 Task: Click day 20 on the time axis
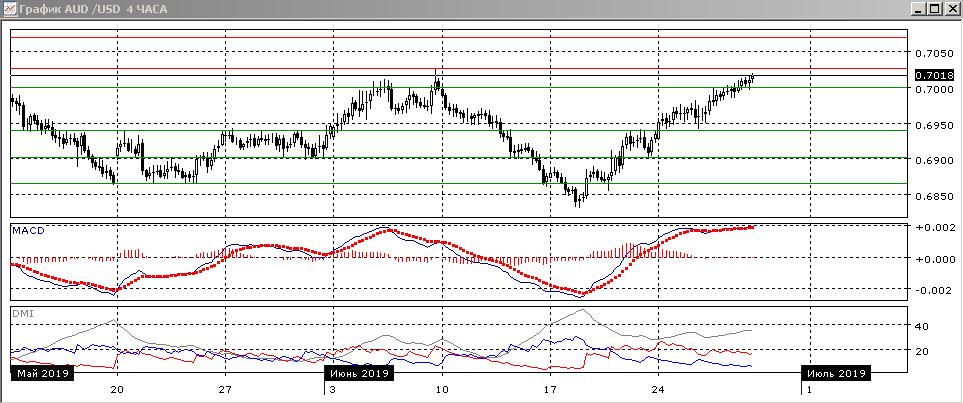pos(118,390)
